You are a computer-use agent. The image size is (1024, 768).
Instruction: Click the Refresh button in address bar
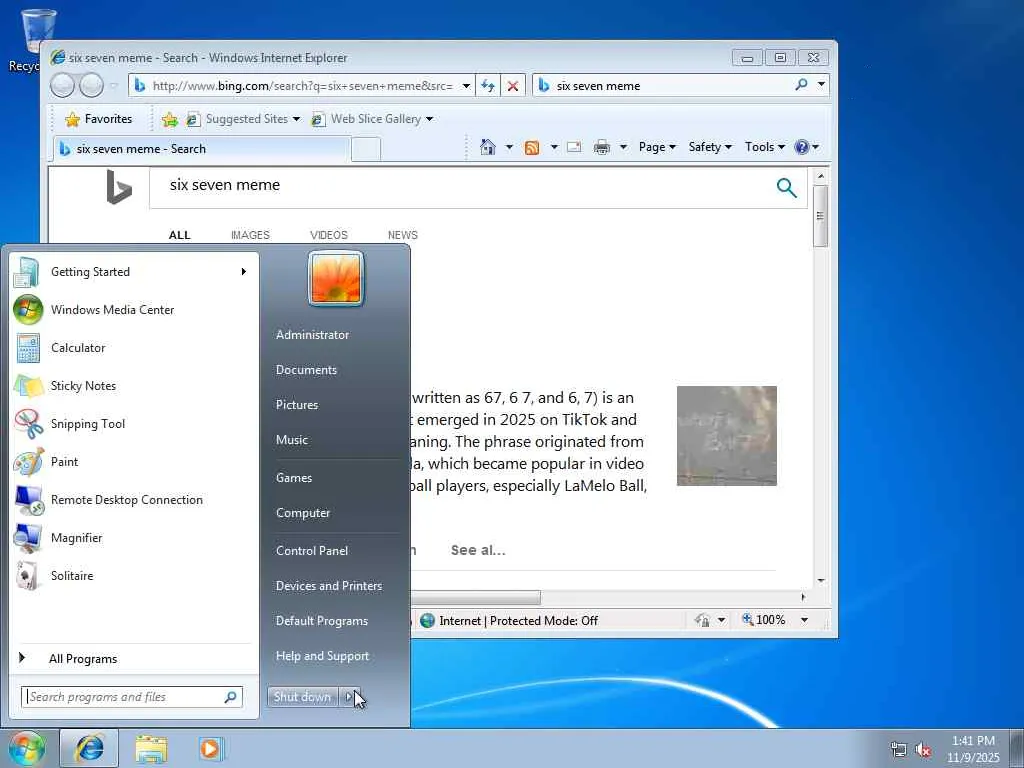(488, 86)
